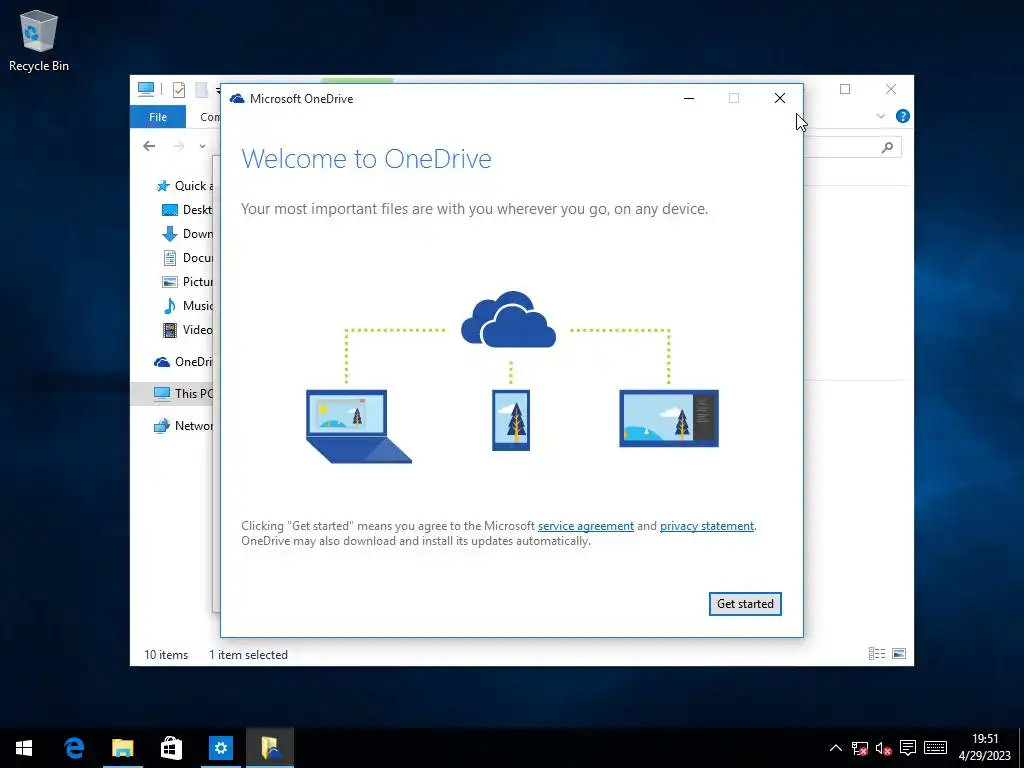Click the network status tray icon
The image size is (1024, 768).
pos(859,748)
